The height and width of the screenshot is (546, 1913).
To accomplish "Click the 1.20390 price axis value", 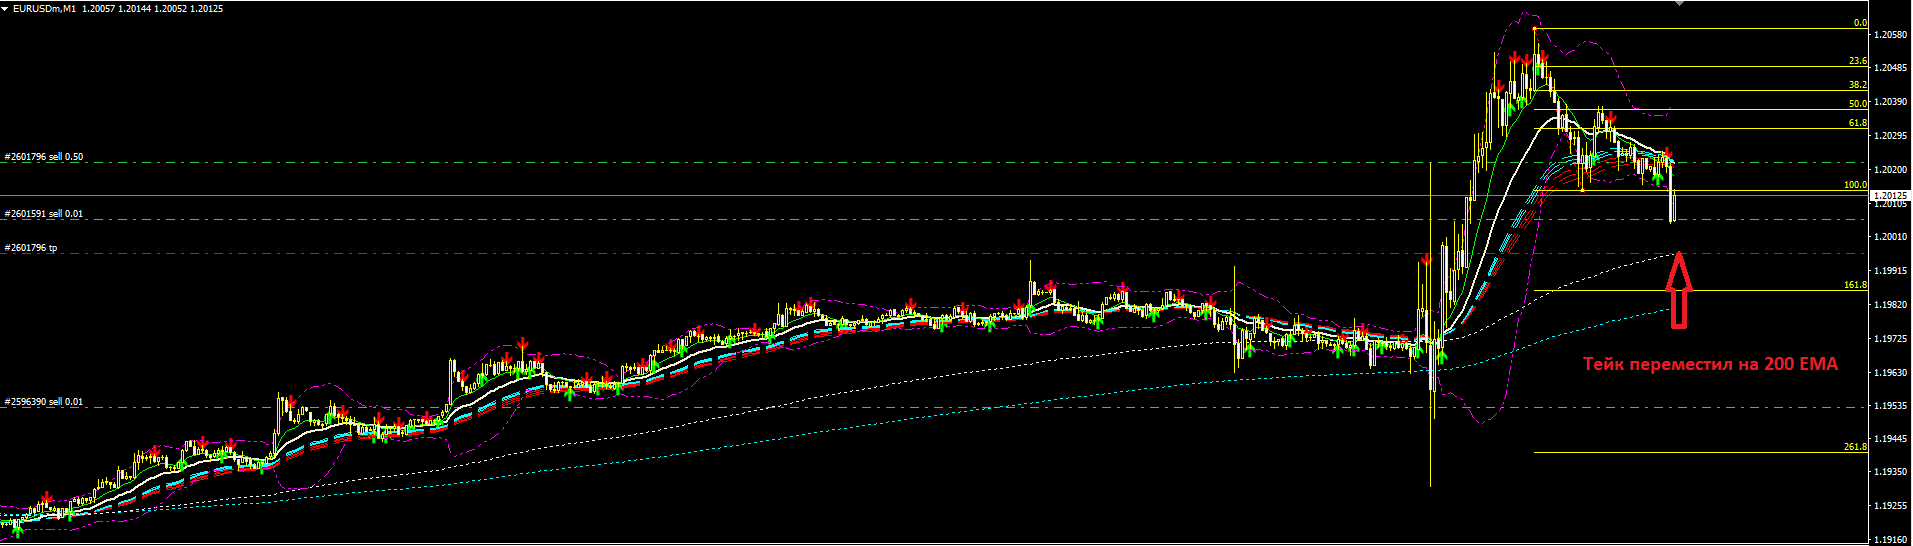I will [x=1892, y=102].
